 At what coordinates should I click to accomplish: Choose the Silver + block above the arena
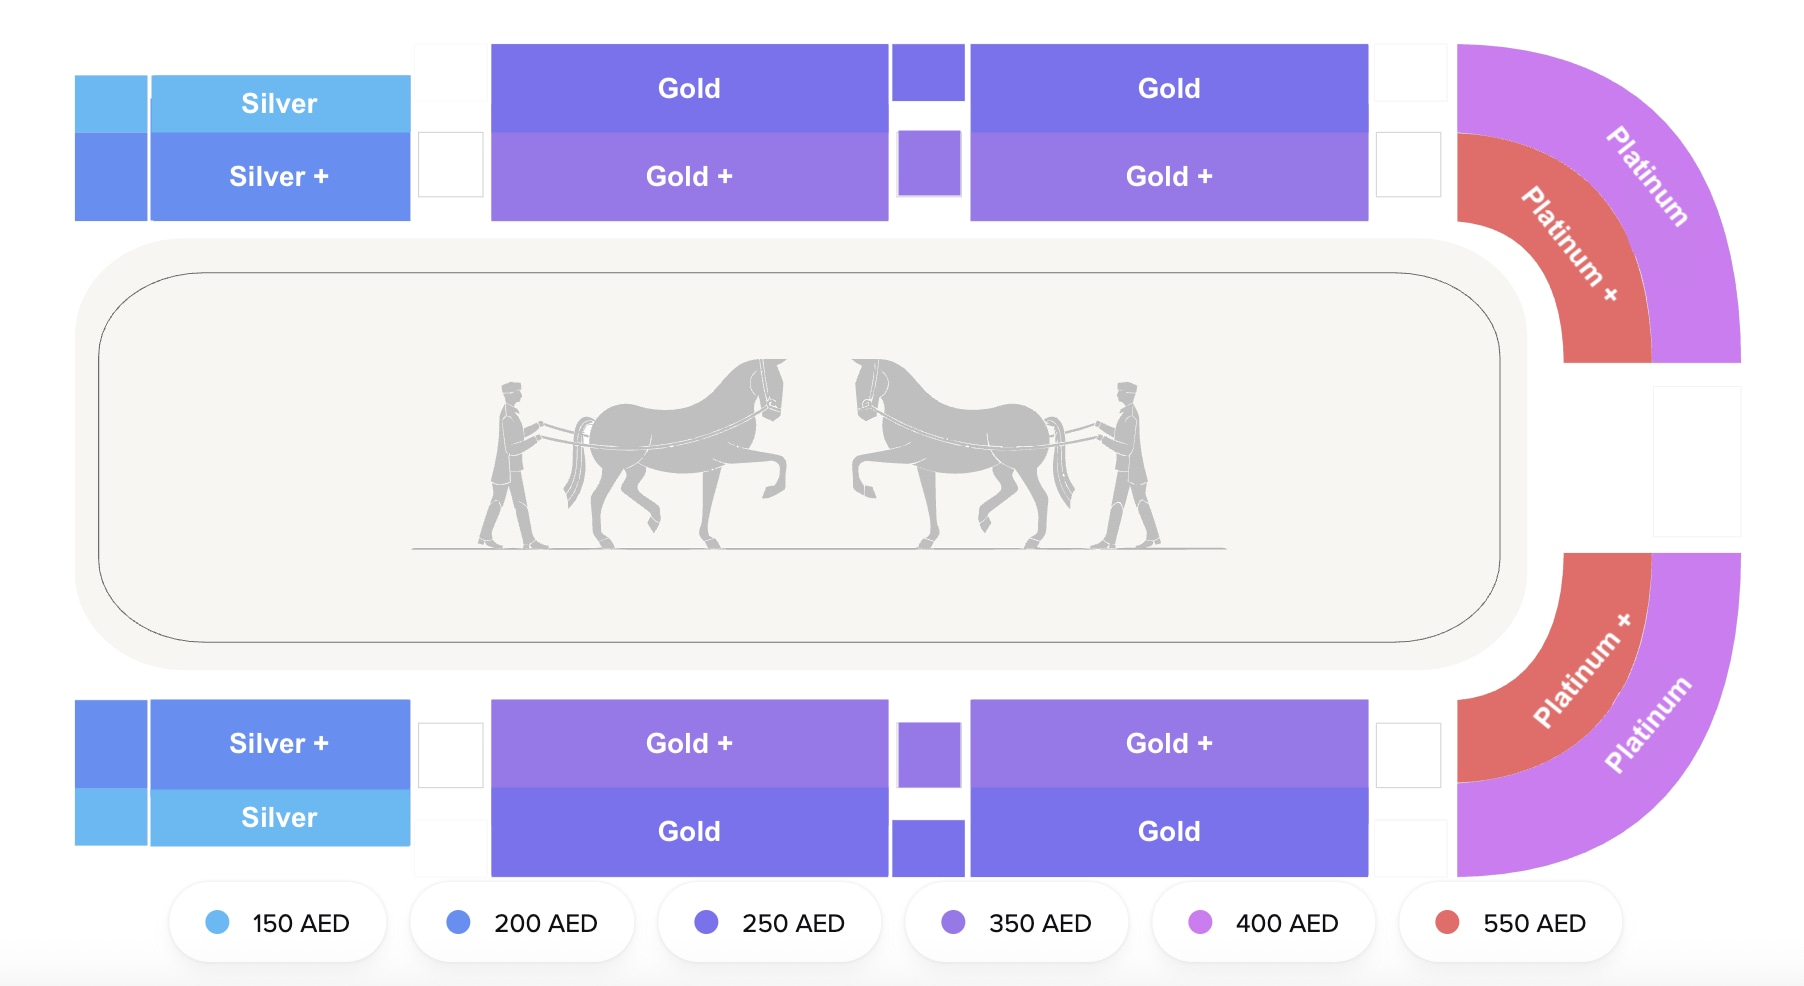coord(280,177)
